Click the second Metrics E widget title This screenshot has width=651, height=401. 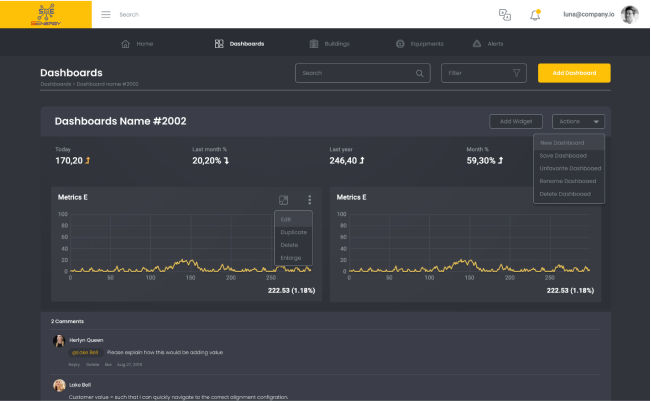pos(351,198)
